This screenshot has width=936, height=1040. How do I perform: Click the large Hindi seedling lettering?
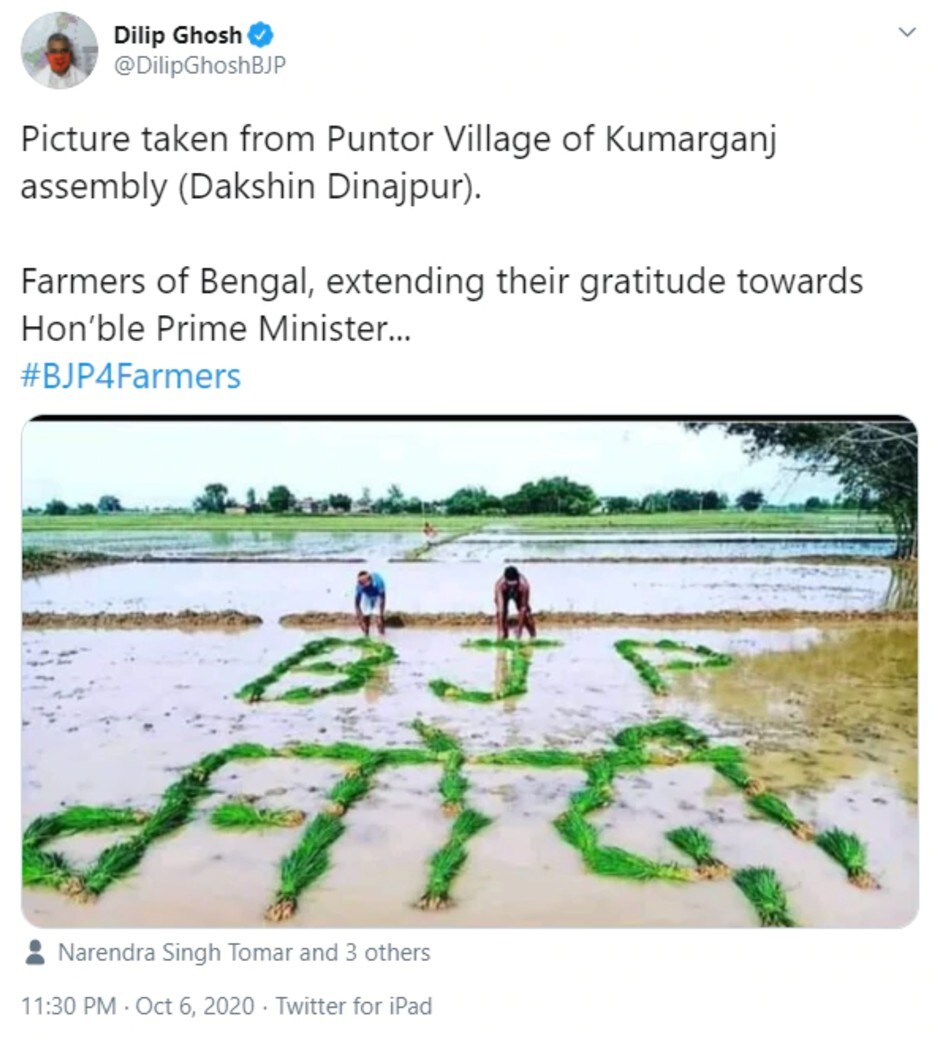click(451, 822)
